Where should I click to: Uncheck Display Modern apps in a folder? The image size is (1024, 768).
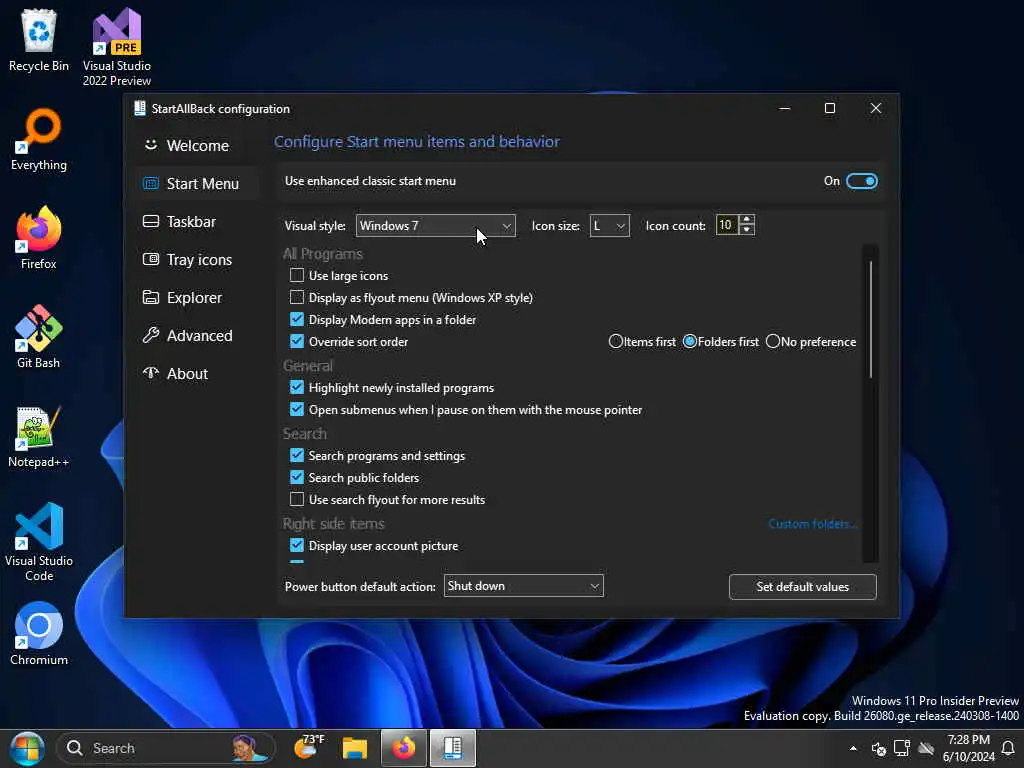pos(297,319)
